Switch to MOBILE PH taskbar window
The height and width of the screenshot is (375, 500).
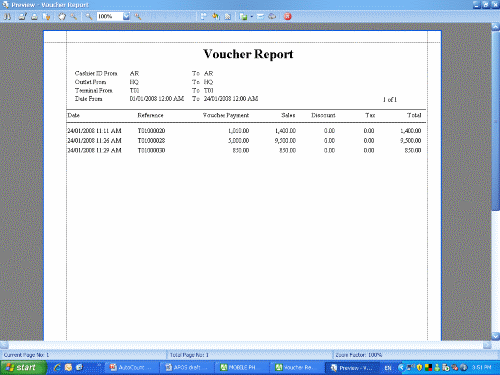pyautogui.click(x=241, y=367)
